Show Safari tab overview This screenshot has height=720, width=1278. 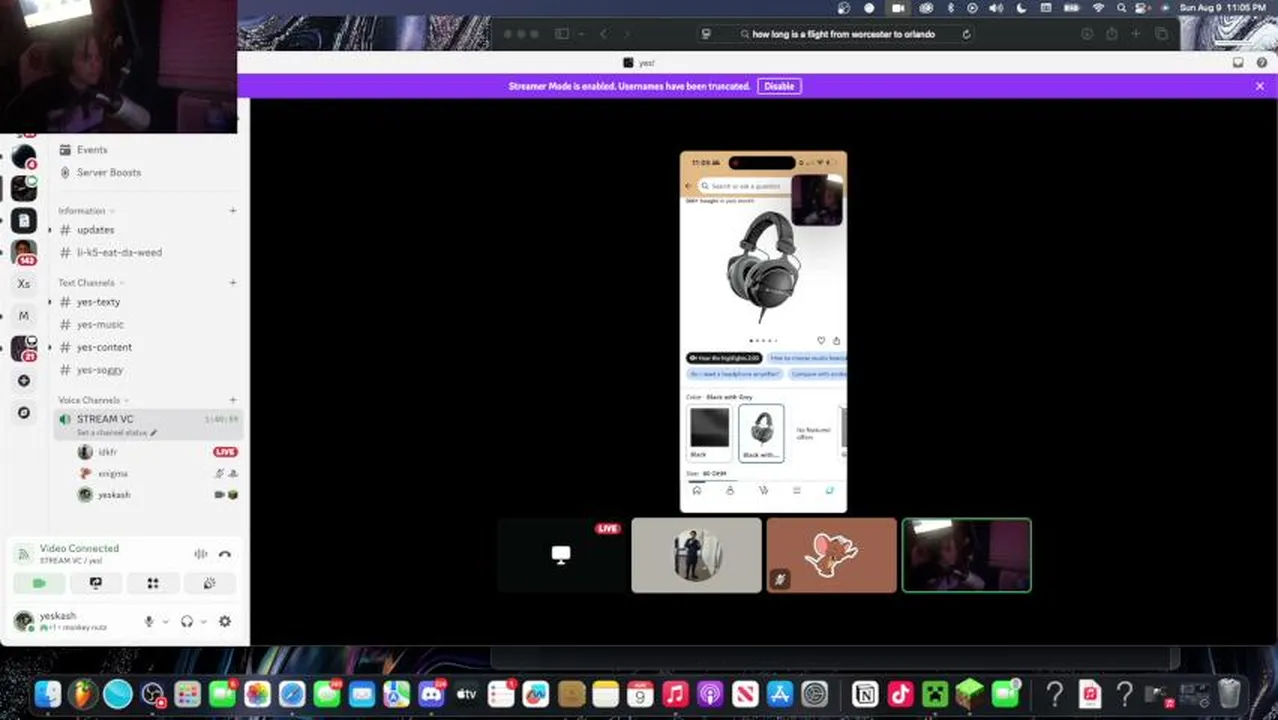click(x=1161, y=34)
